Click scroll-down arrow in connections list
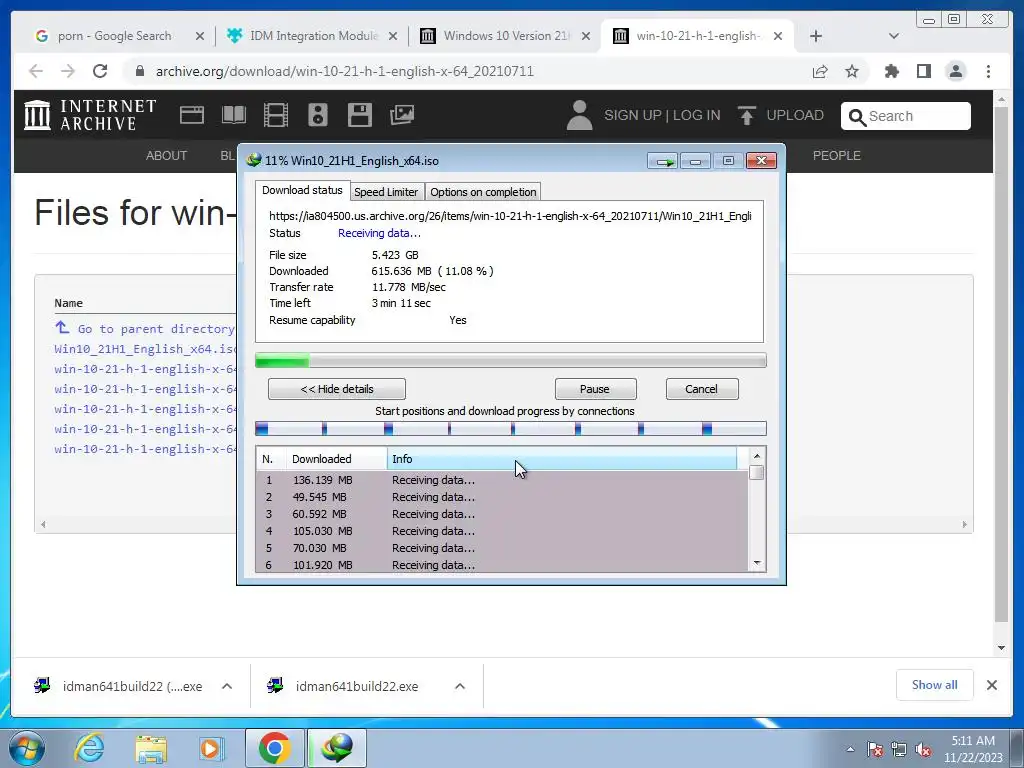1024x768 pixels. coord(757,563)
